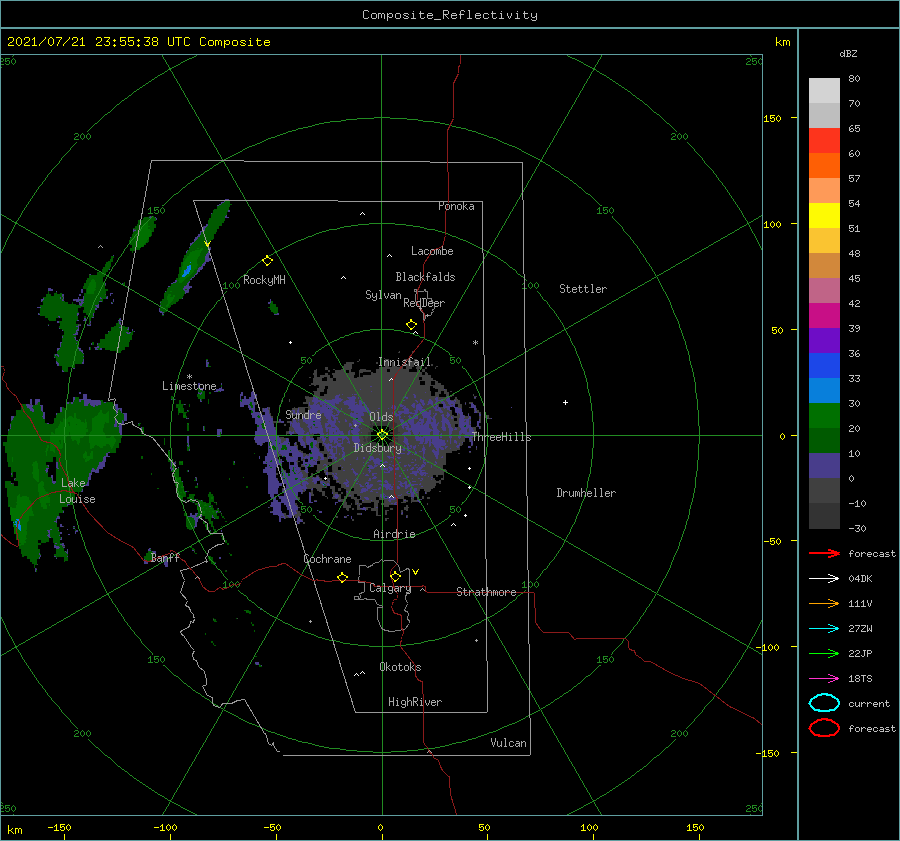Click the white plus marker west of Drumheller
Screen dimensions: 900x841
565,402
